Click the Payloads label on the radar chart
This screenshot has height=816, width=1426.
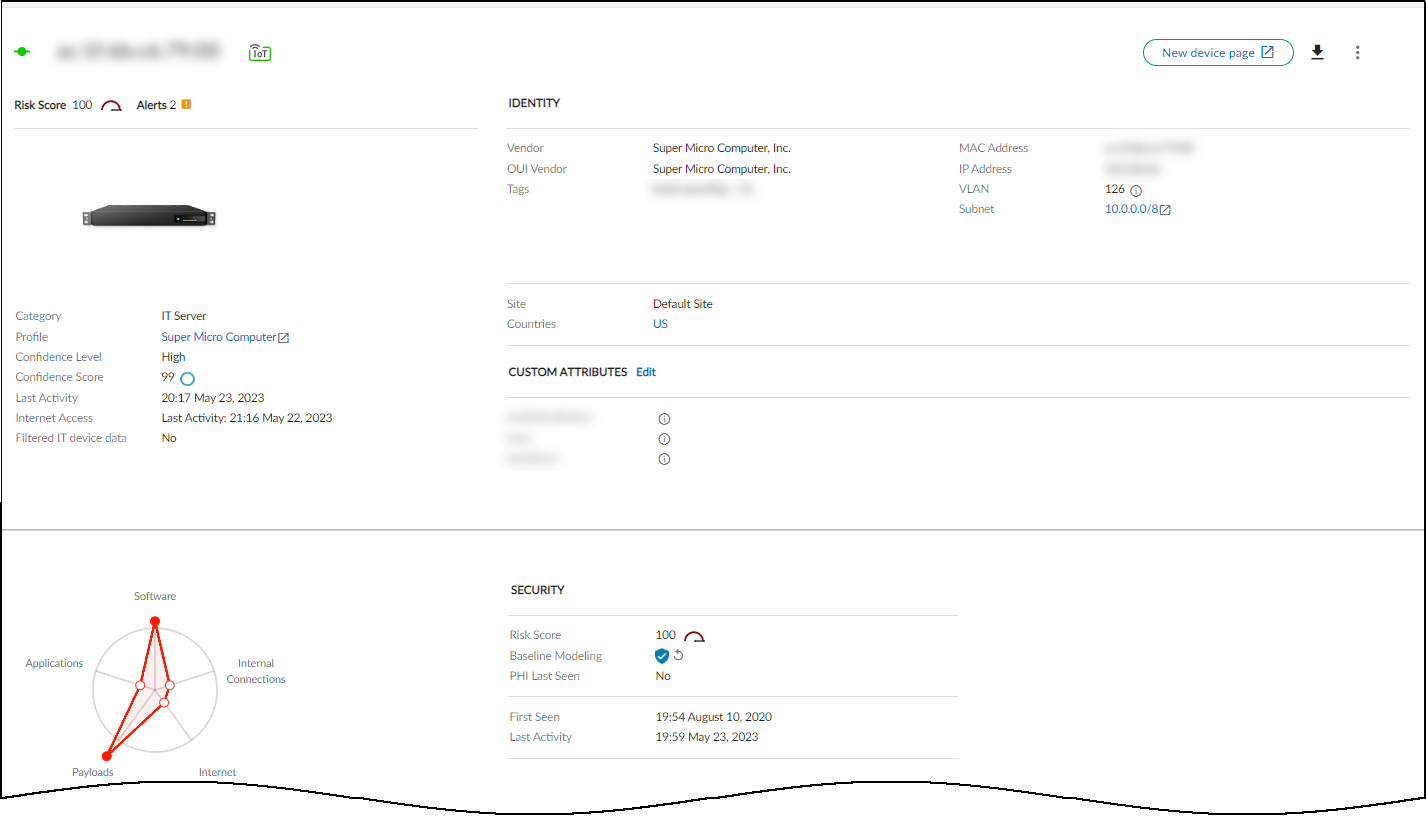(x=93, y=772)
